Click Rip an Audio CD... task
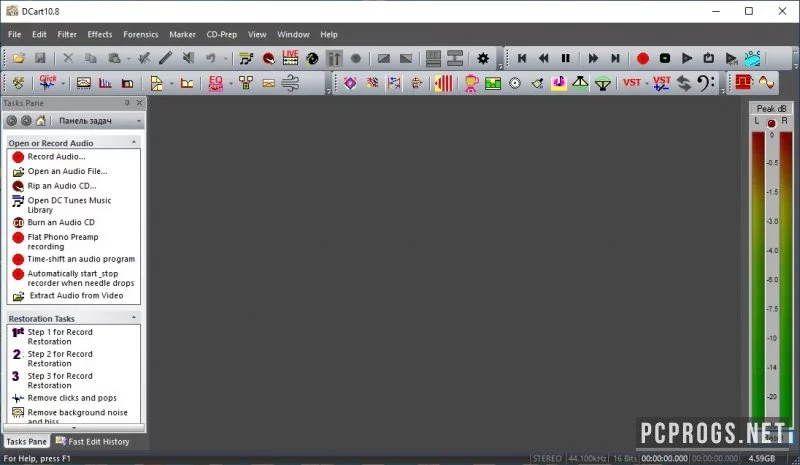Viewport: 800px width, 465px height. pos(62,186)
